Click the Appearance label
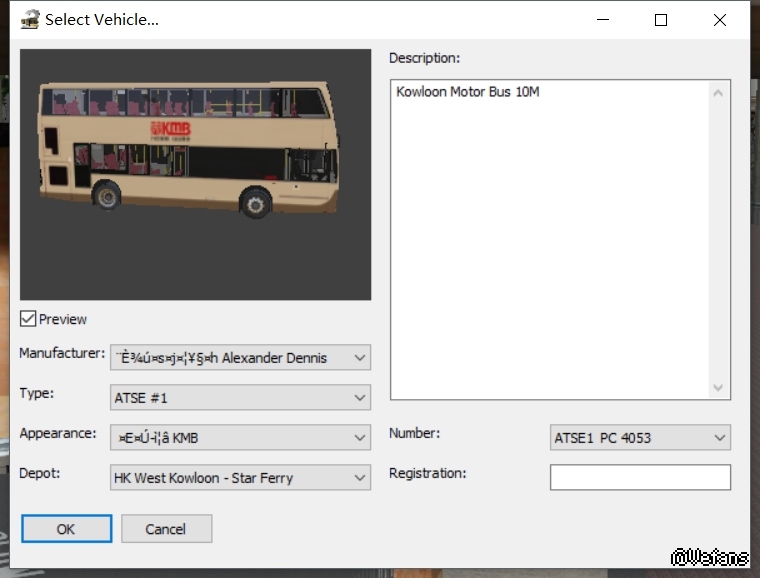 pos(58,433)
